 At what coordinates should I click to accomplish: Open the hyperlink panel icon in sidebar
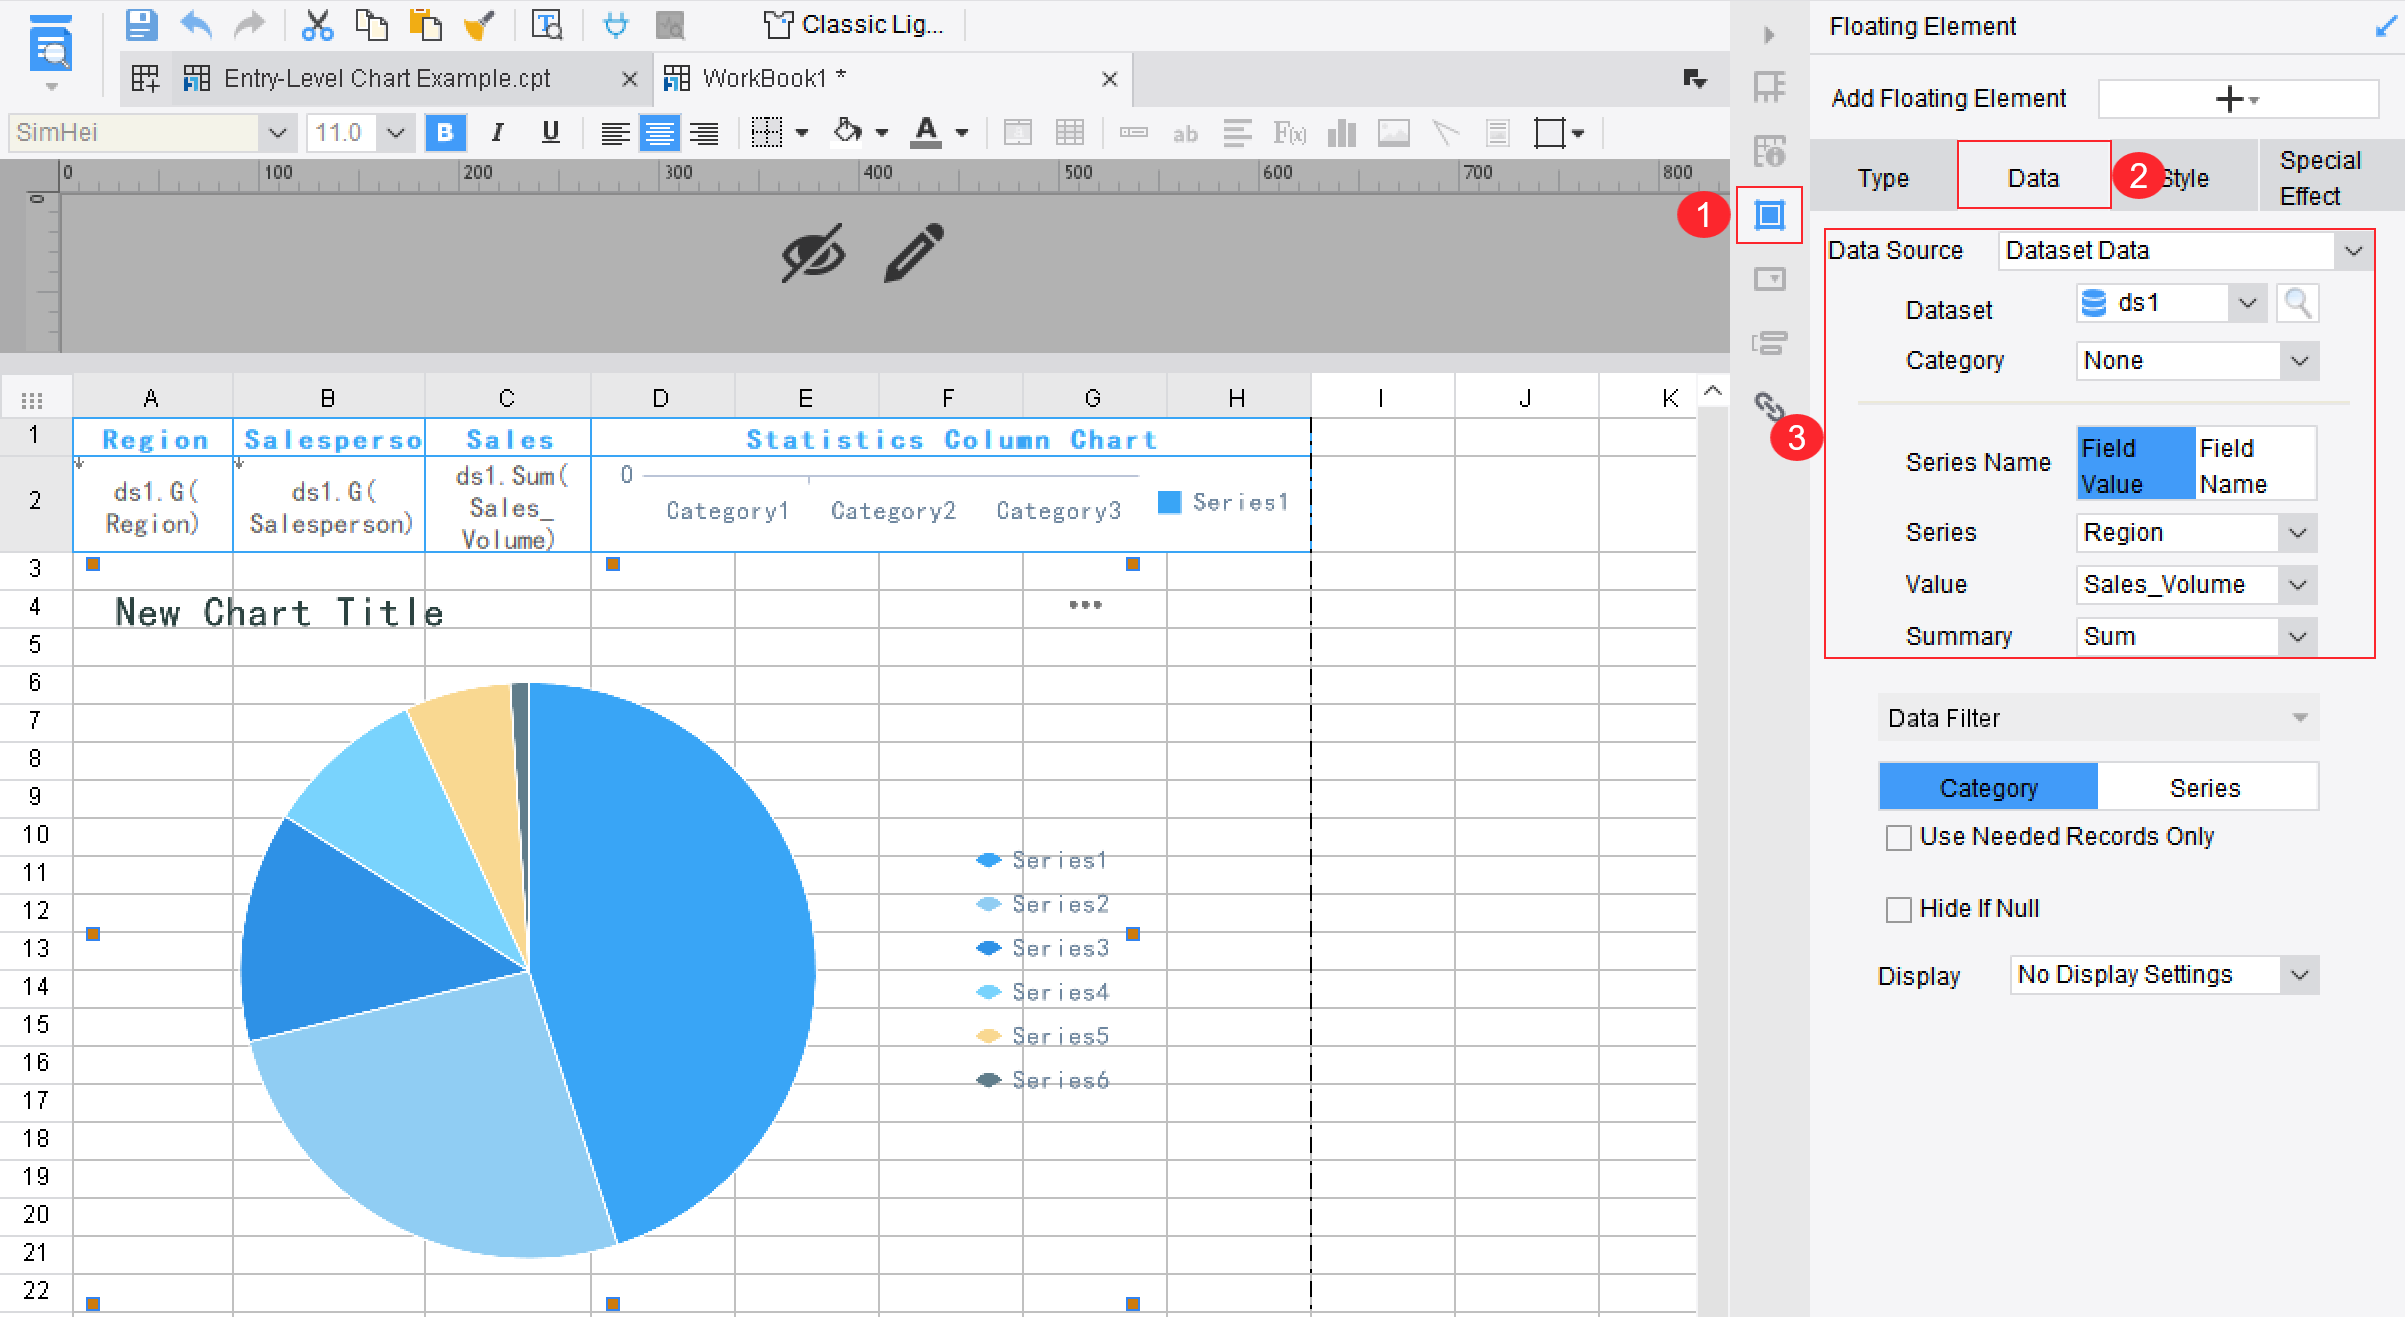pos(1768,405)
